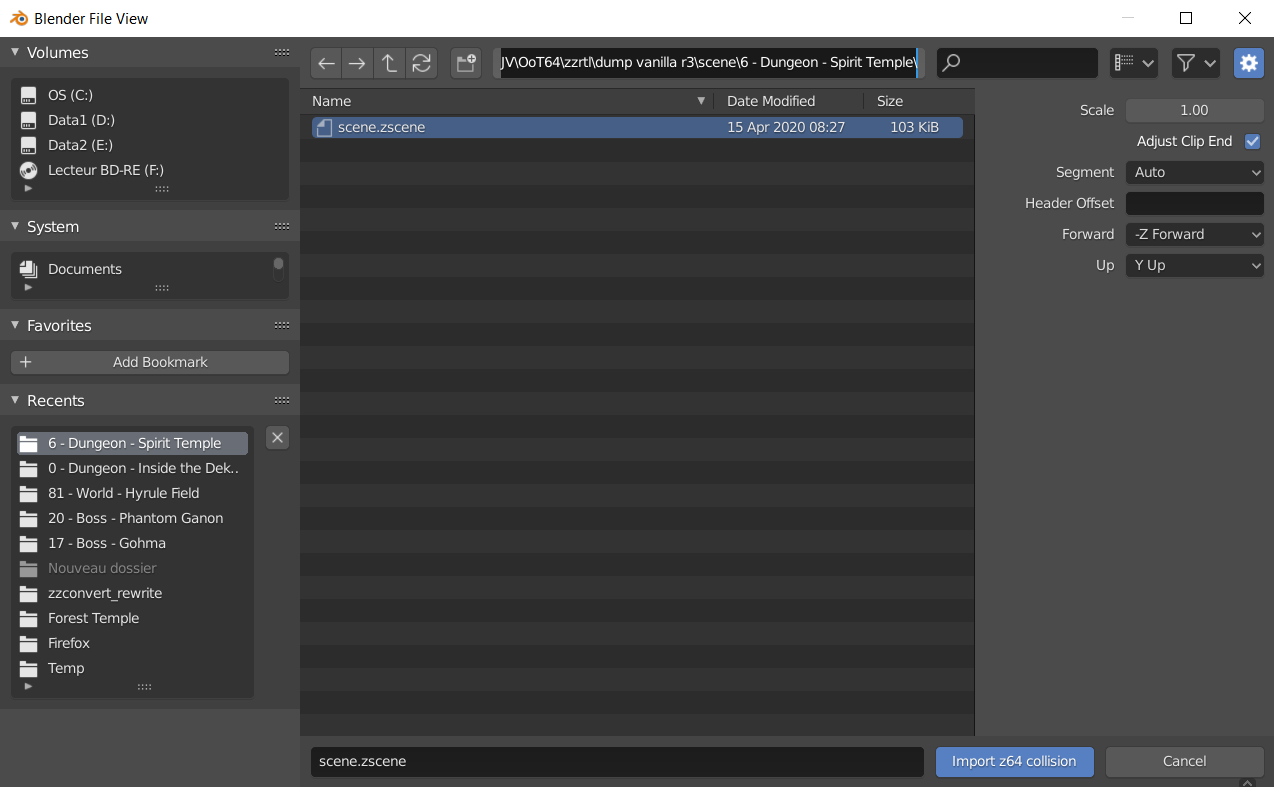Toggle the options settings gear panel
The image size is (1274, 787).
tap(1248, 63)
